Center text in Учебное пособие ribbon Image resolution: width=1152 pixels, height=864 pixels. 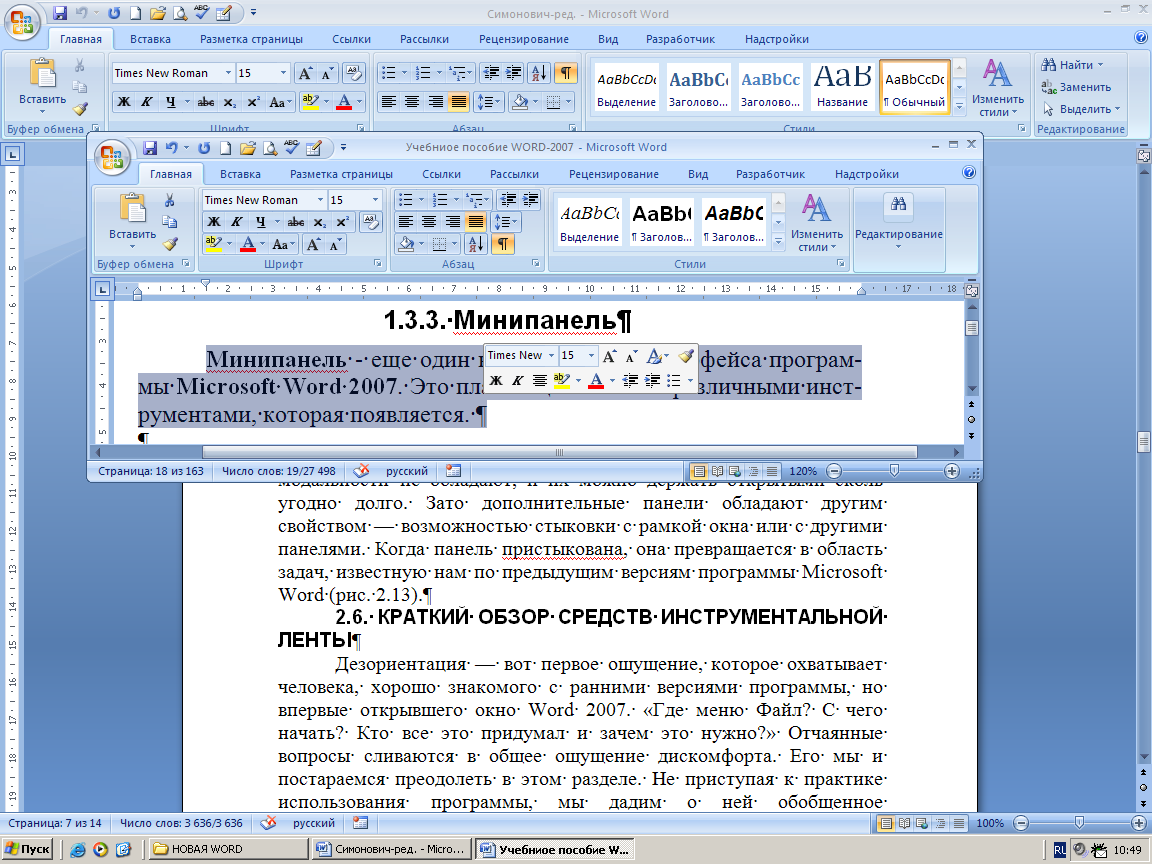pyautogui.click(x=428, y=222)
